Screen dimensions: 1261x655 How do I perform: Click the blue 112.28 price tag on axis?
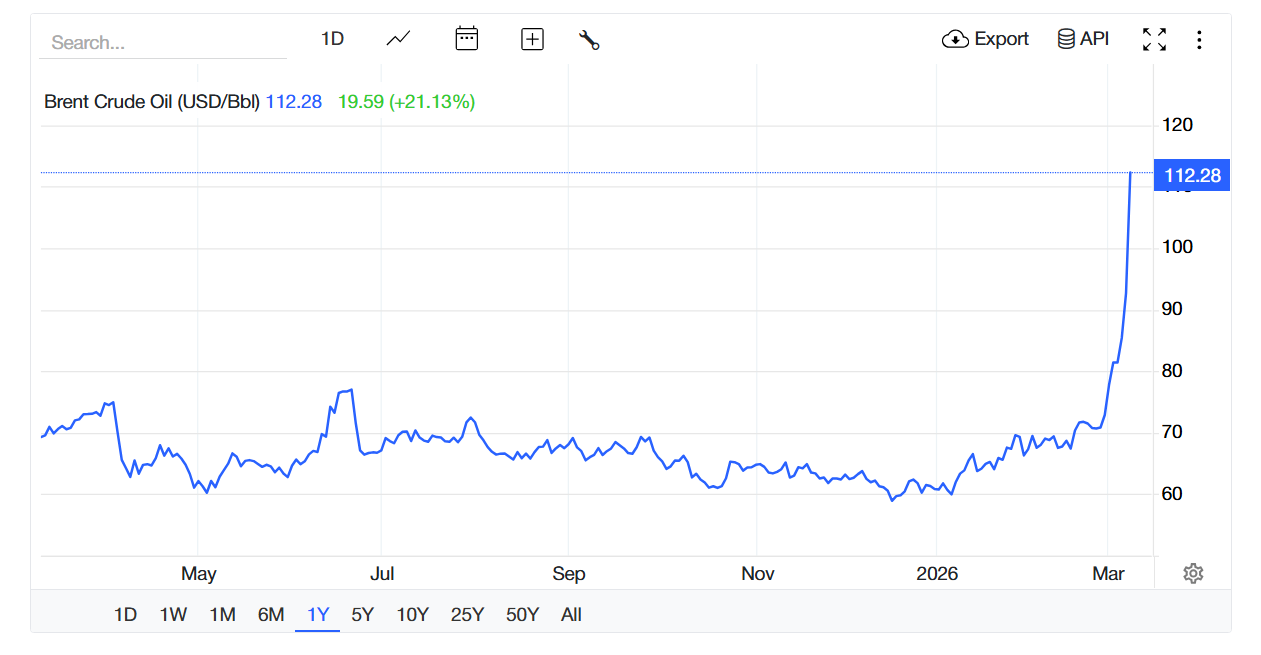coord(1192,175)
